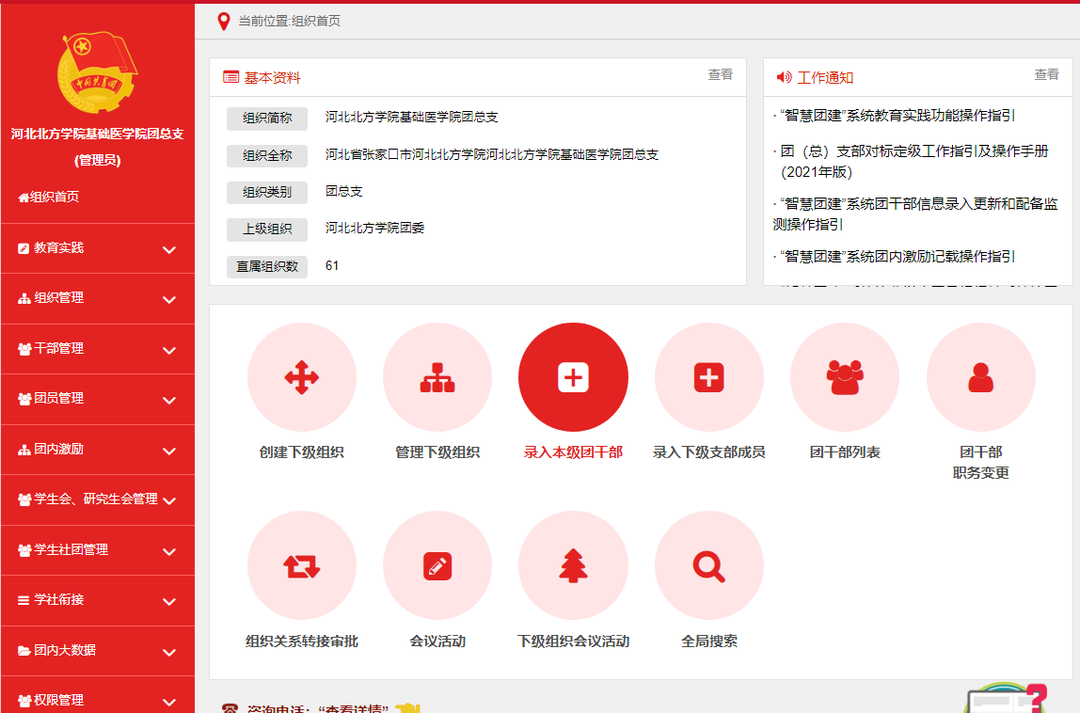This screenshot has width=1080, height=713.
Task: Expand 团员管理 chevron arrow
Action: 169,400
